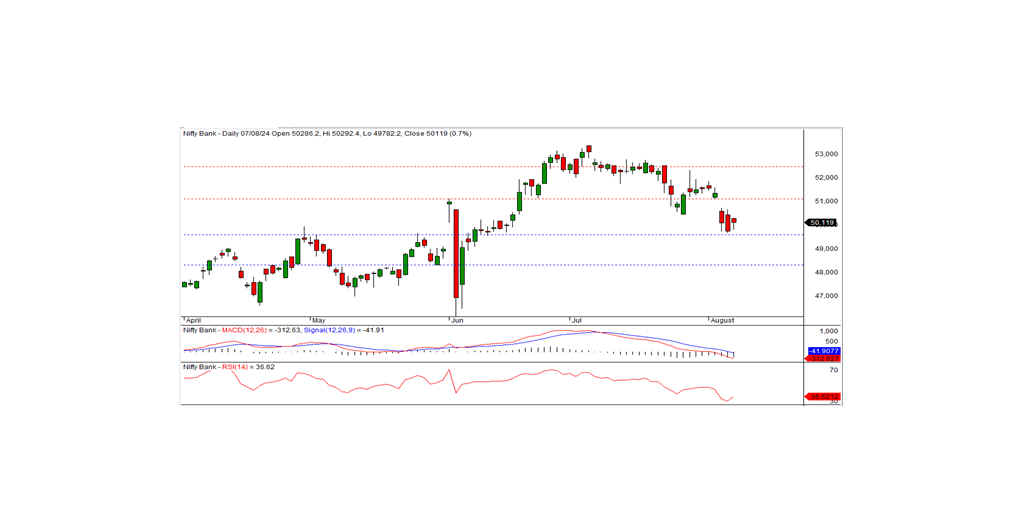Click the August label on time axis
The height and width of the screenshot is (516, 1021).
tap(723, 321)
